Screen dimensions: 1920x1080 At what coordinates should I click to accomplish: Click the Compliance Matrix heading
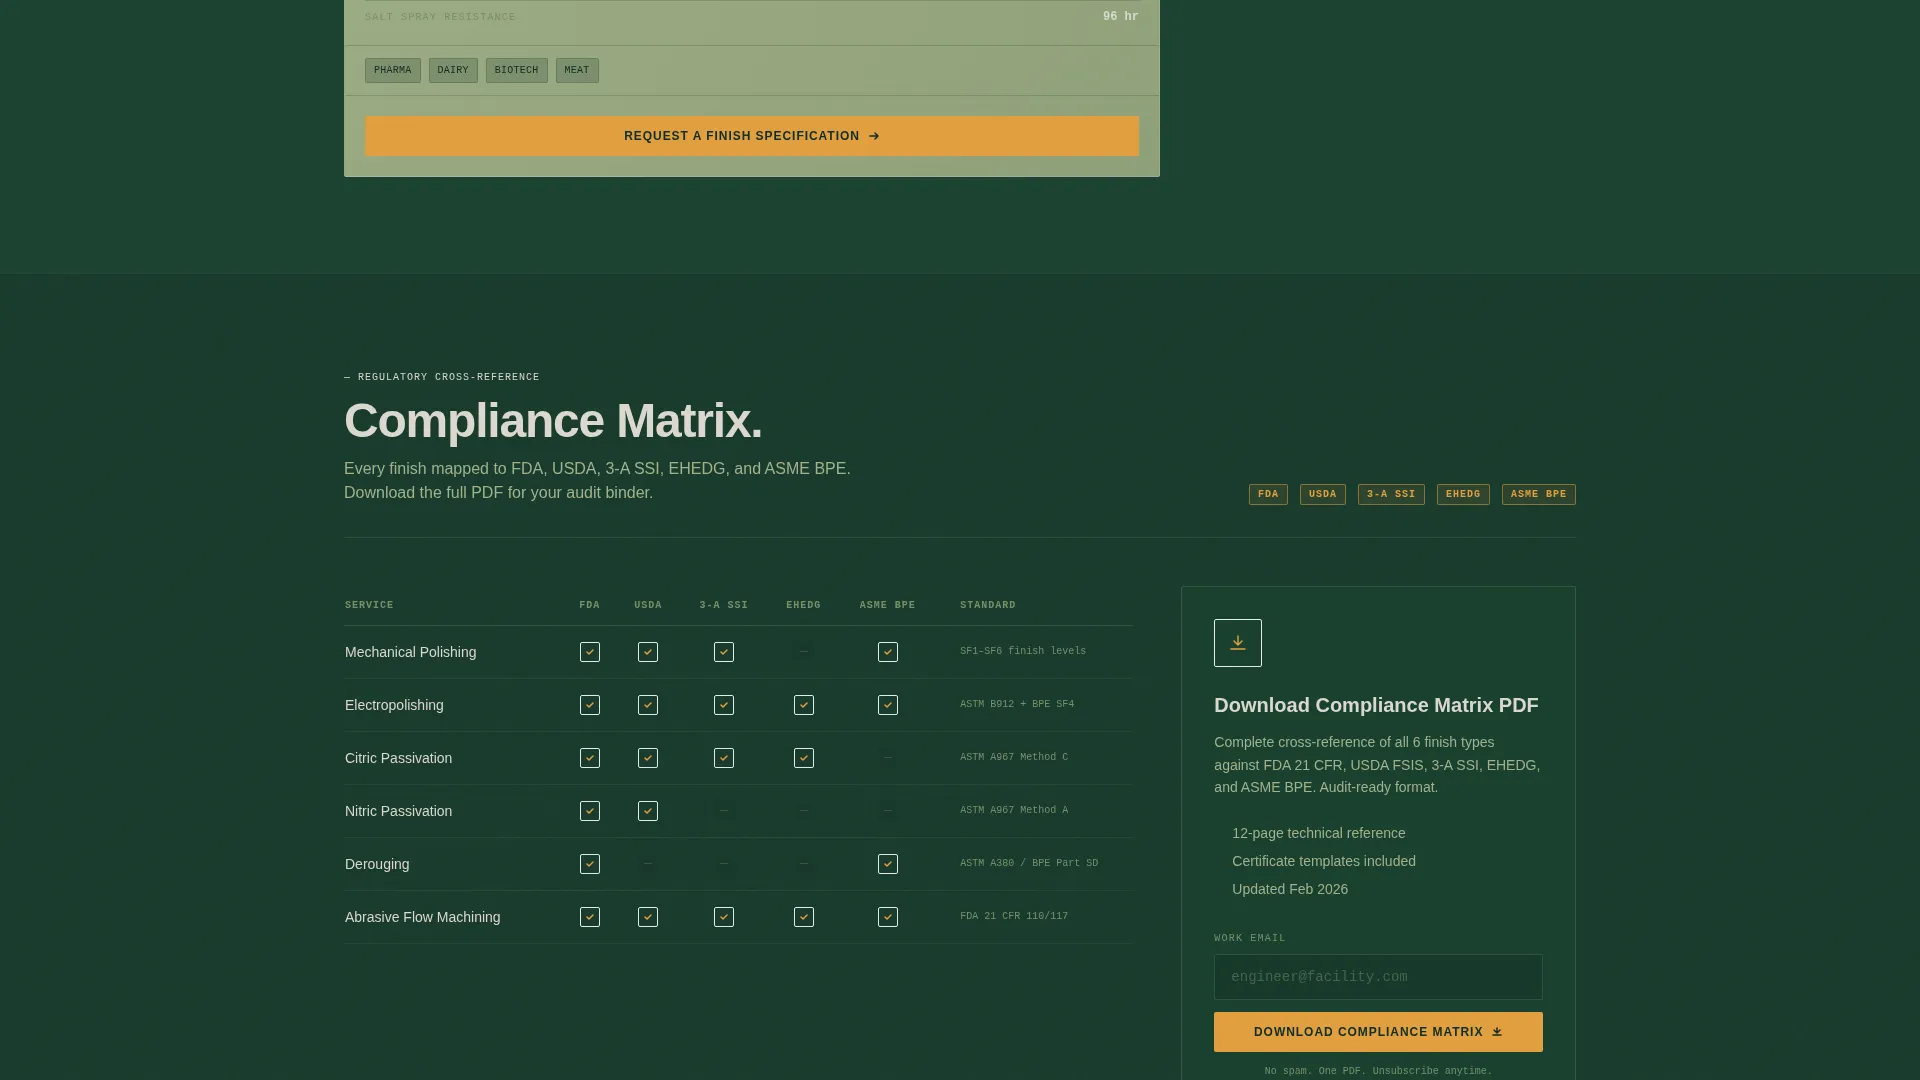coord(553,421)
